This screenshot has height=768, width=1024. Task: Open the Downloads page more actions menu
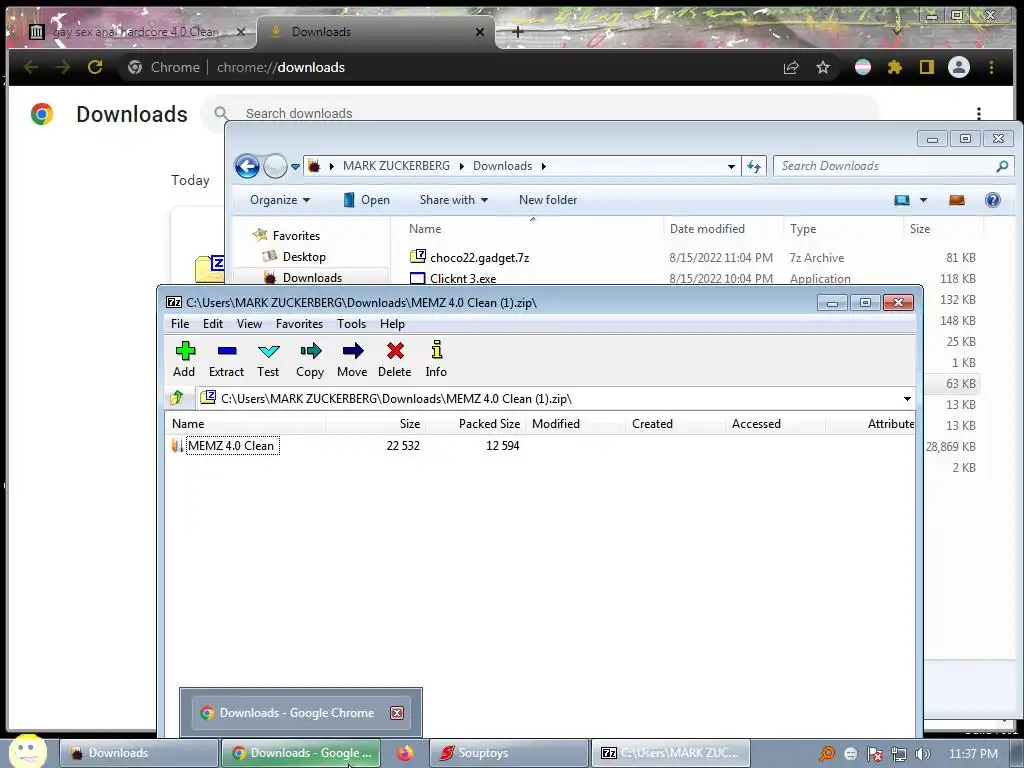[x=978, y=114]
